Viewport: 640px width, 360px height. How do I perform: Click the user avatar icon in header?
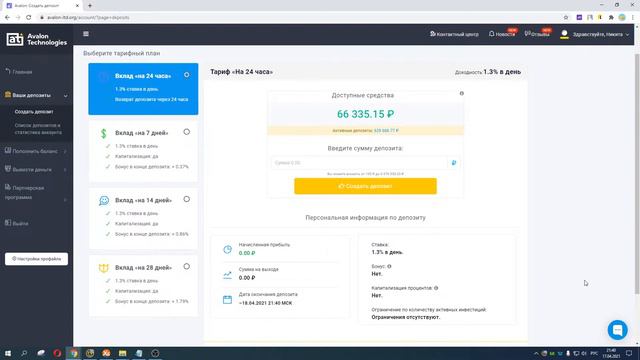(564, 34)
